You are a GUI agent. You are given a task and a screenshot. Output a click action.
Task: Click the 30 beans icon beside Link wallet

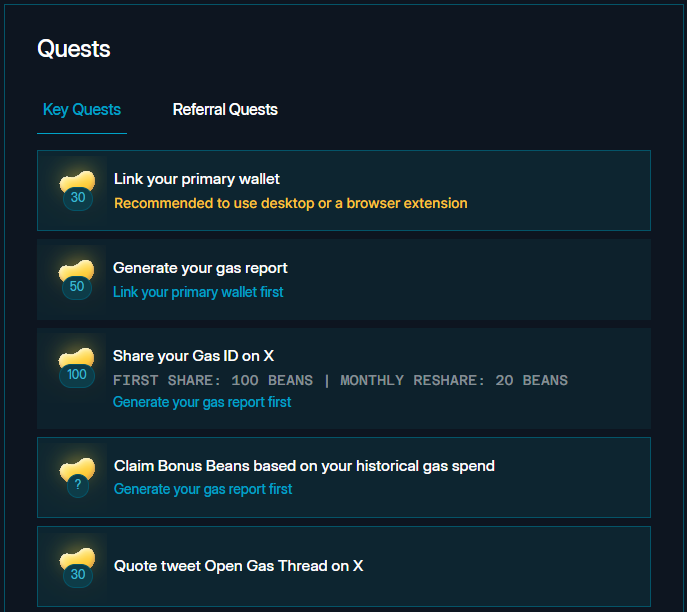[x=78, y=189]
